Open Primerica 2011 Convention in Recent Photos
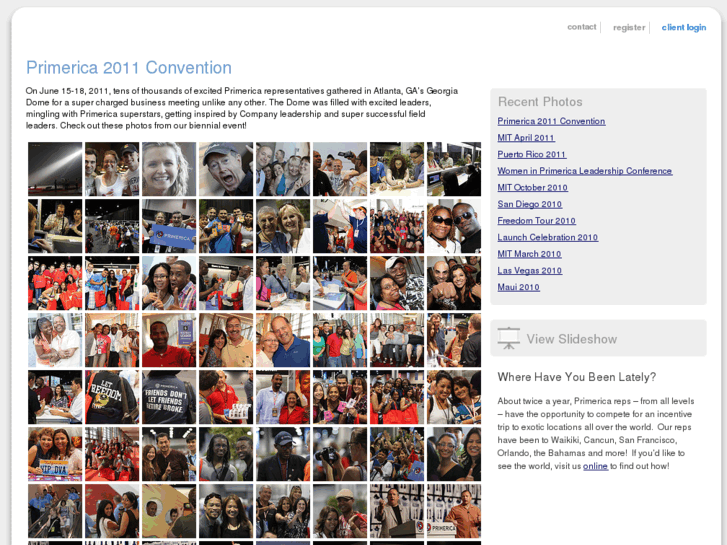The image size is (727, 545). [x=551, y=121]
